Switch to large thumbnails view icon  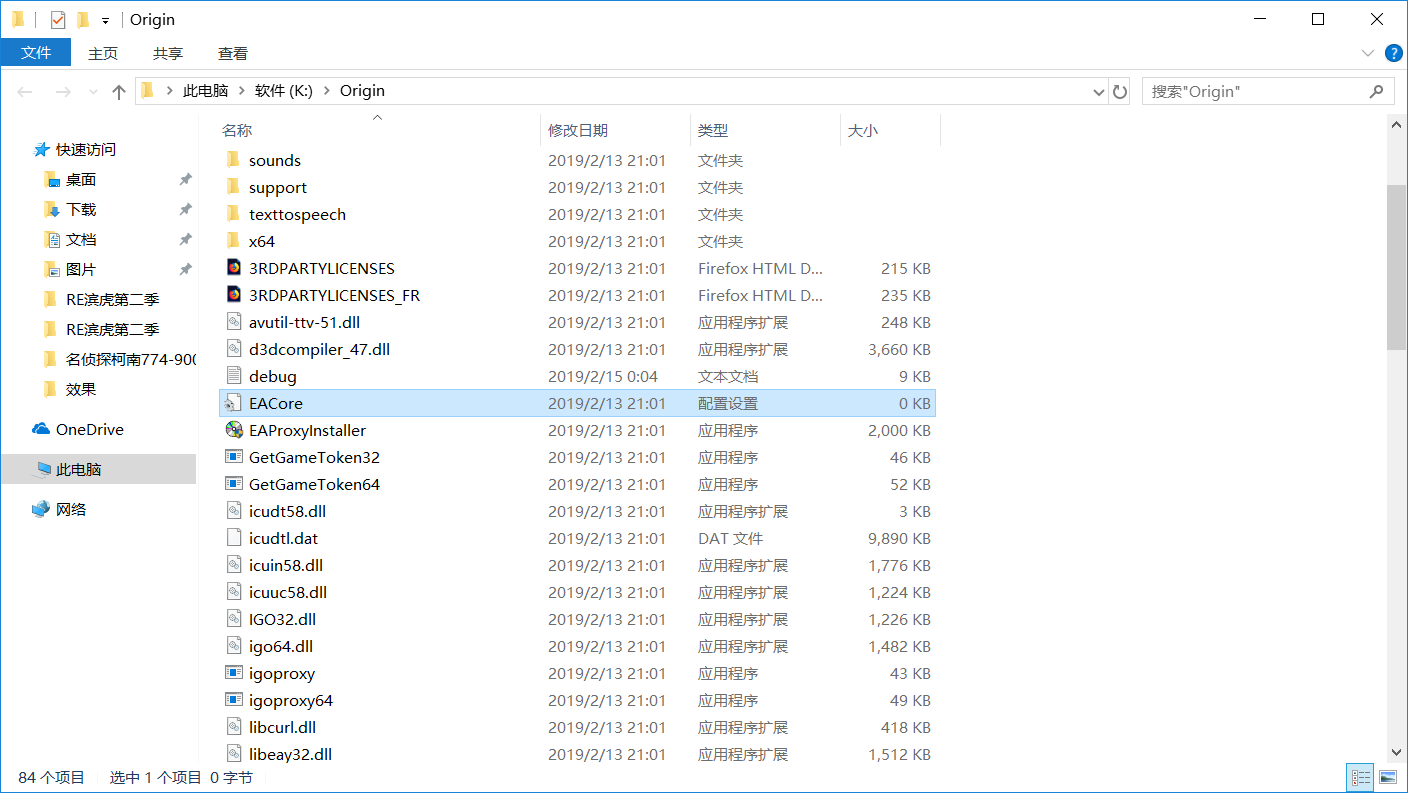[x=1388, y=777]
